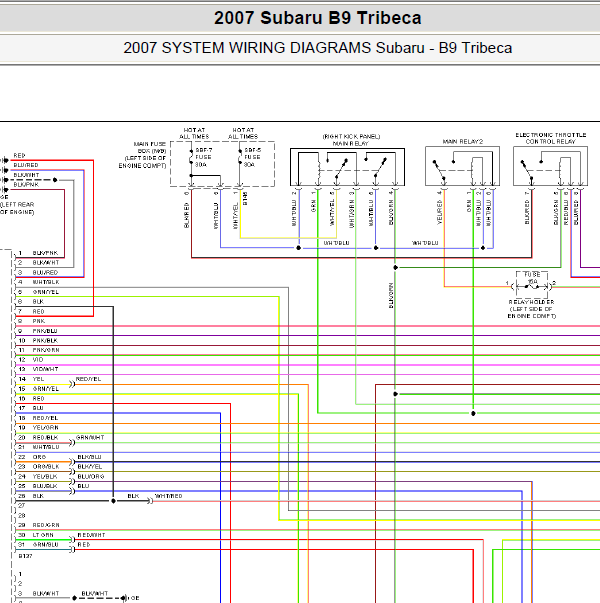Click connector pin '11 PNK/GRN'
600x603 pixels.
39,350
